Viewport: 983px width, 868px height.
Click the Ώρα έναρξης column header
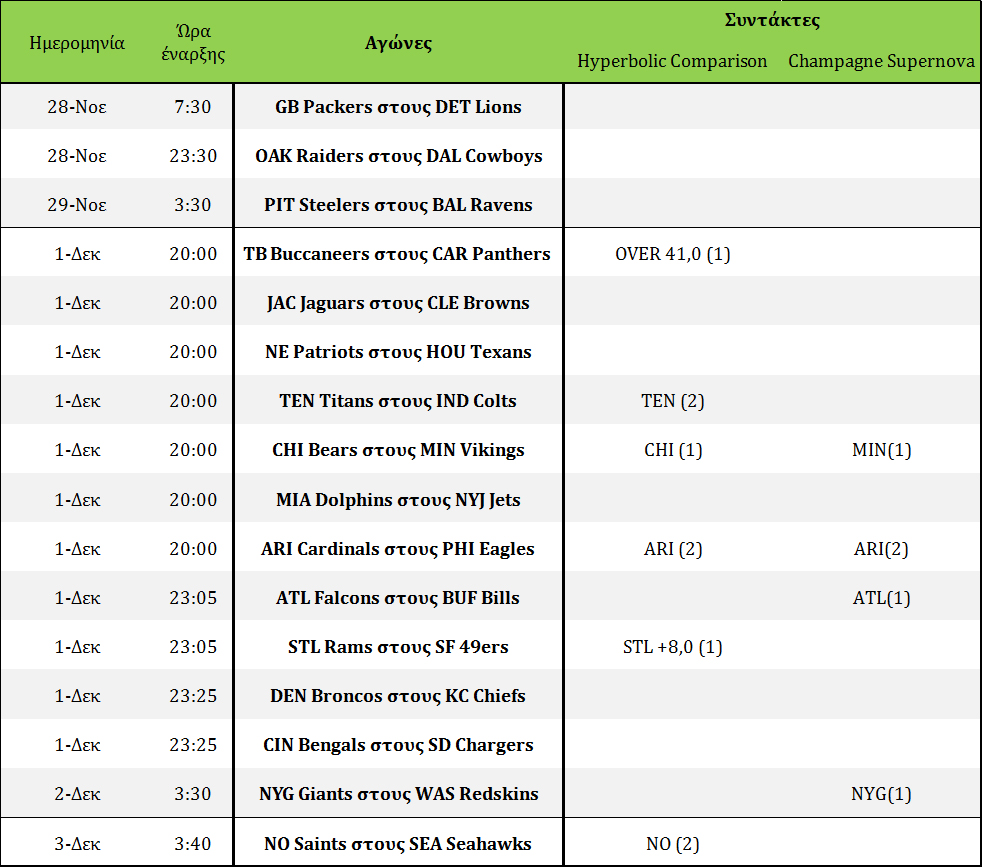click(x=192, y=43)
